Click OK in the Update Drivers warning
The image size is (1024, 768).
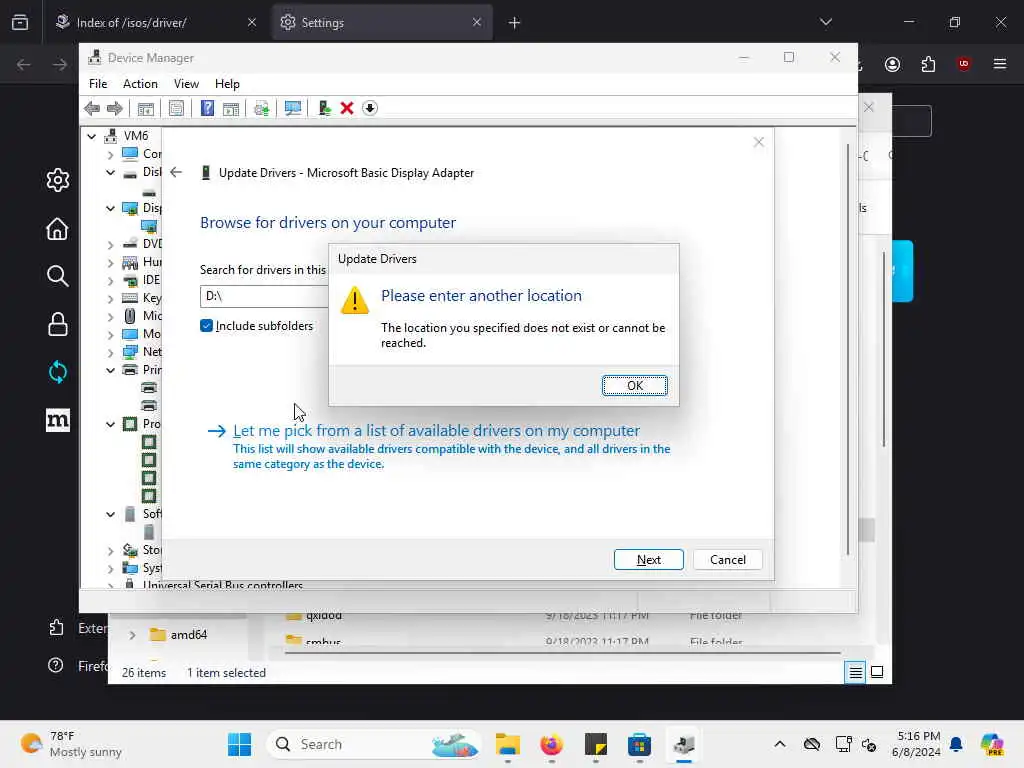point(635,386)
